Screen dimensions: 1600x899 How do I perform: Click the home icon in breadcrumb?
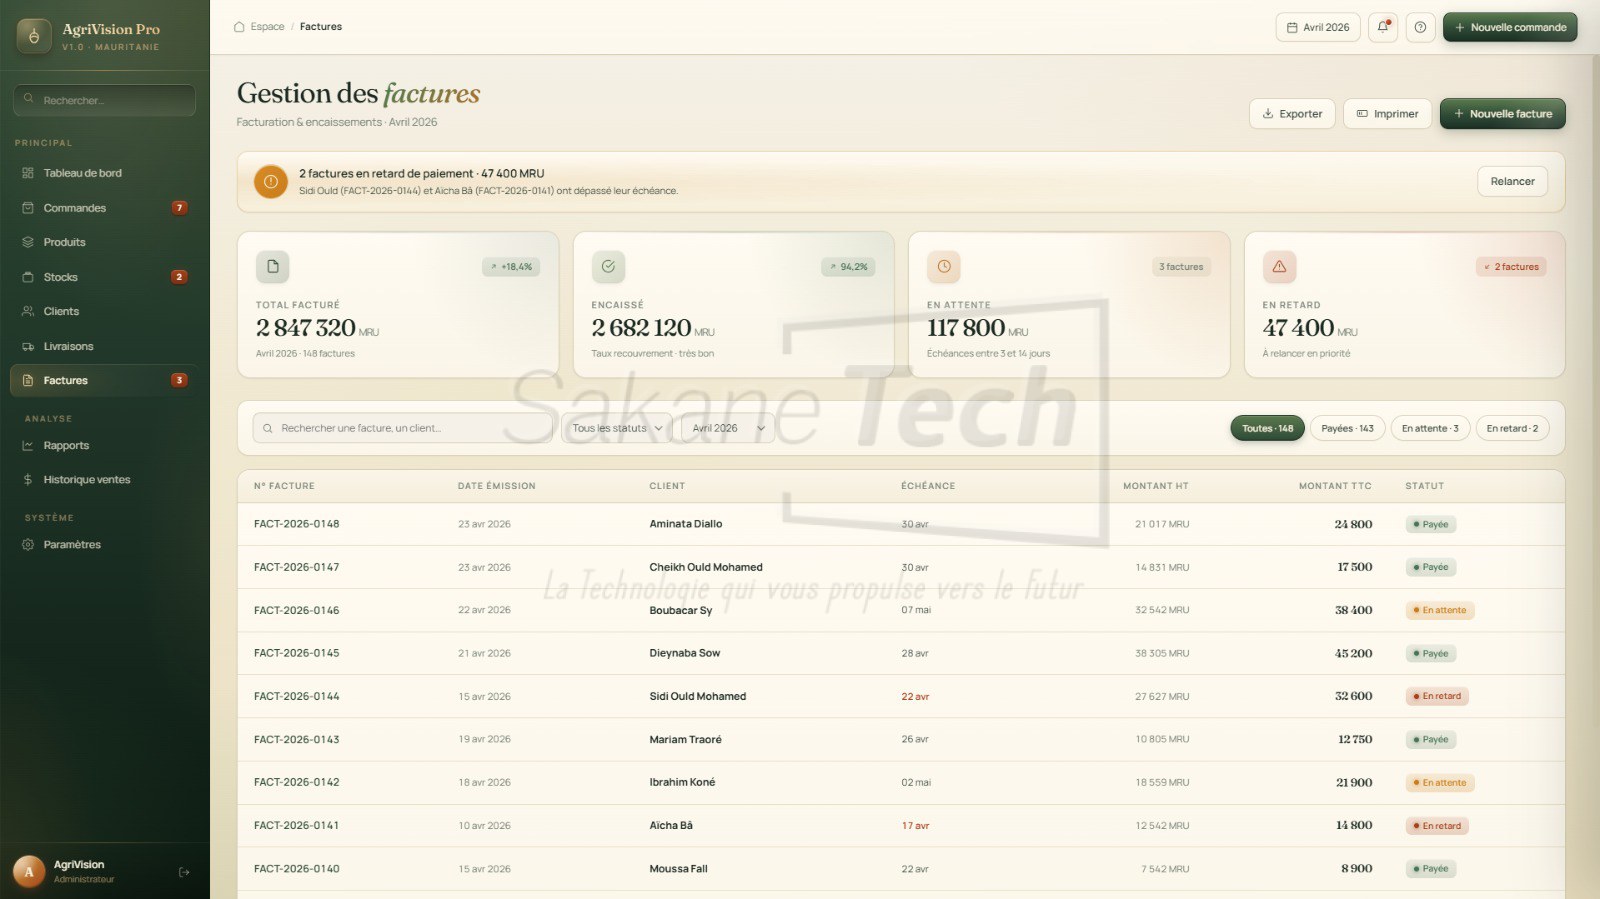pyautogui.click(x=239, y=27)
